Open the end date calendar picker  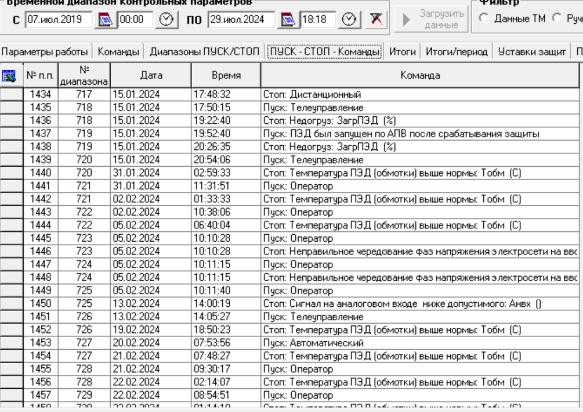288,19
